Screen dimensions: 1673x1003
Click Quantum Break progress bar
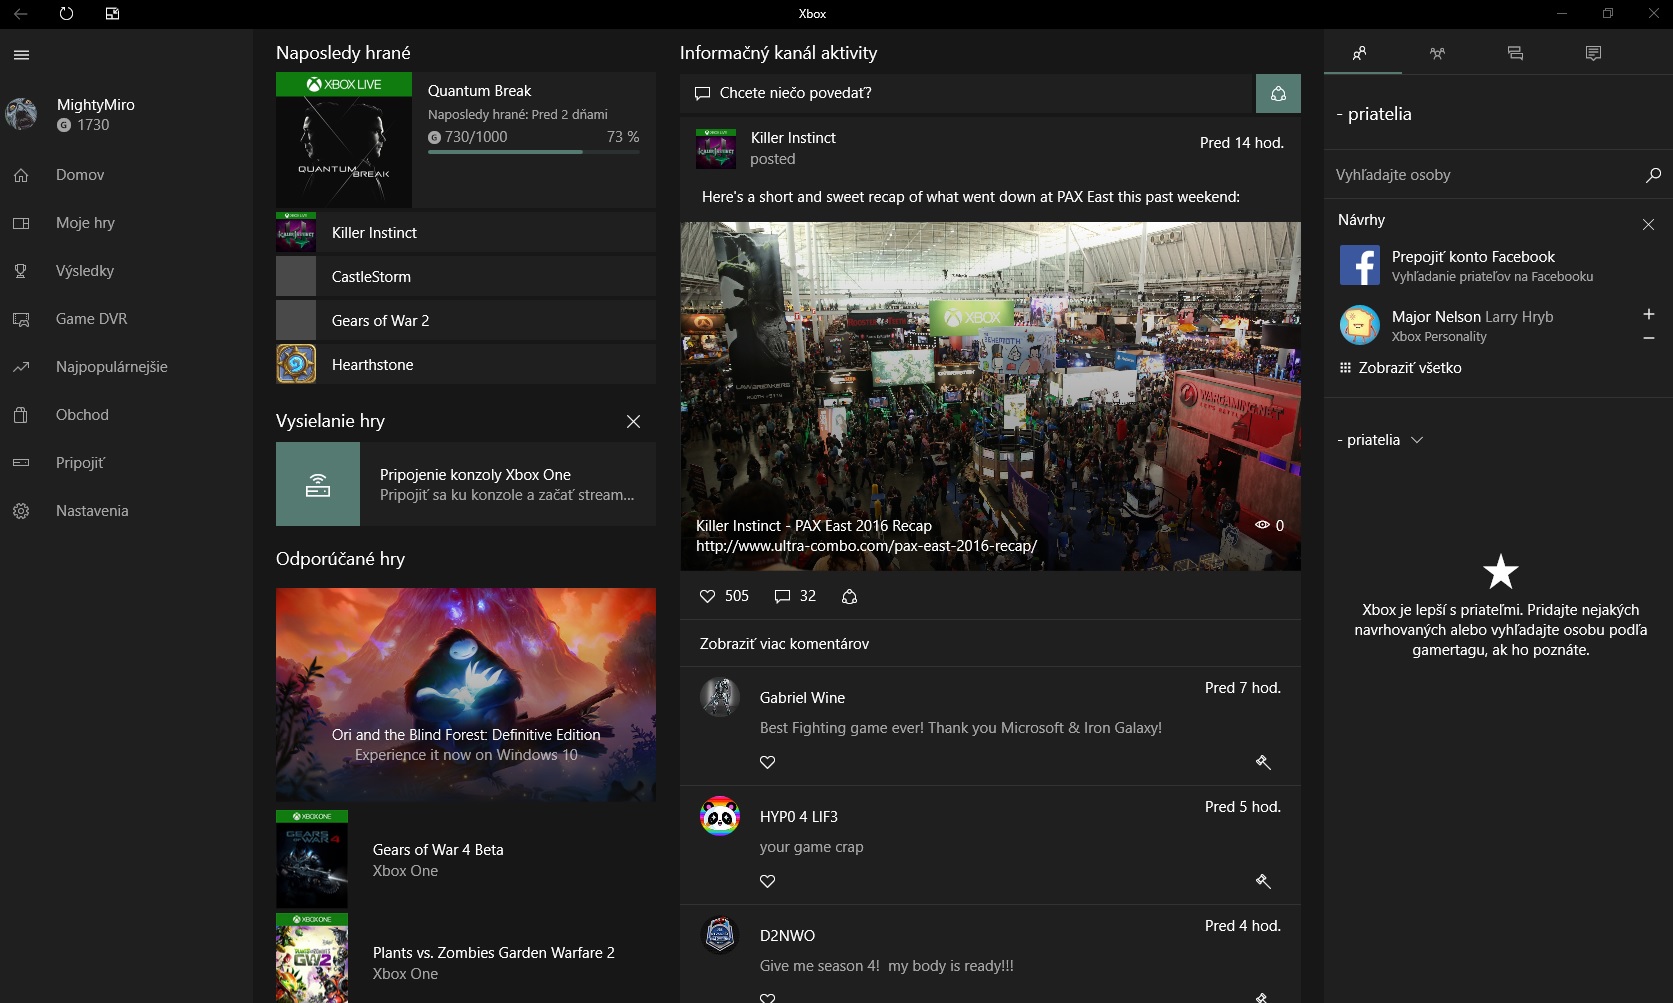[x=534, y=152]
